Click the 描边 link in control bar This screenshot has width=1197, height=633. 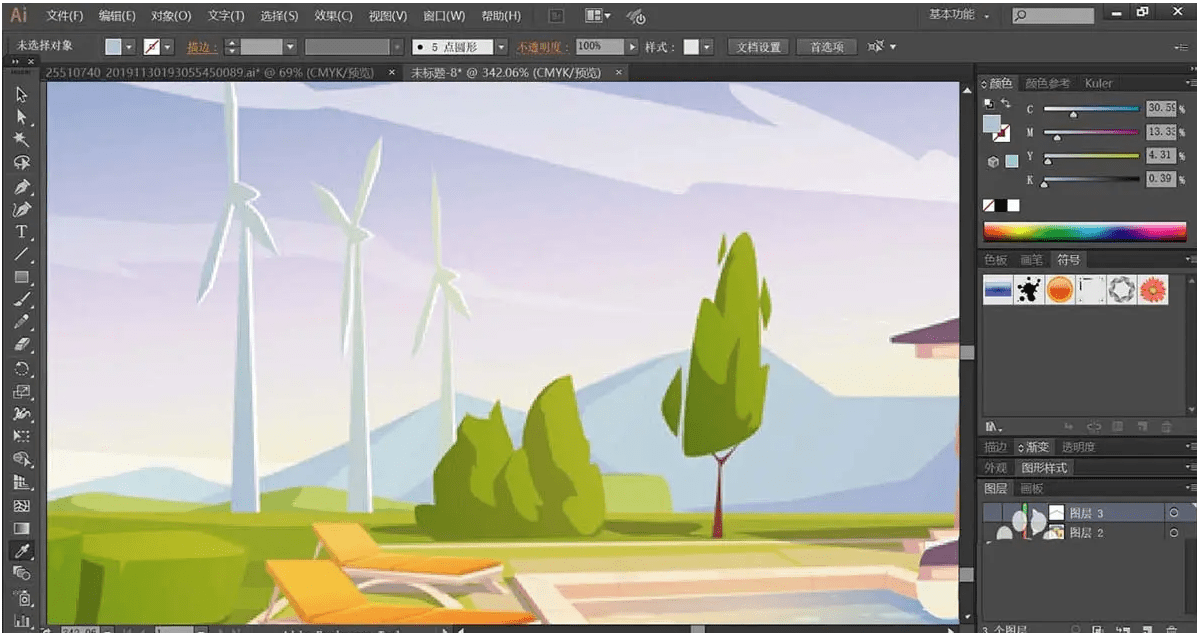tap(202, 47)
